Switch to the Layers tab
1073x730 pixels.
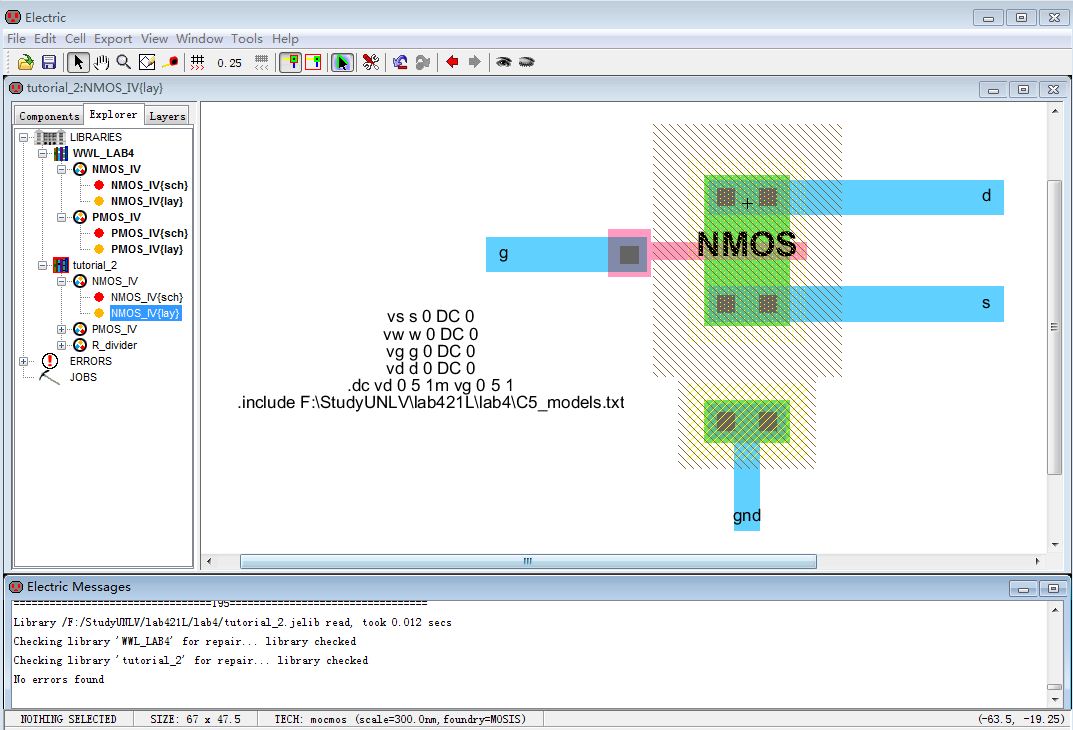167,116
